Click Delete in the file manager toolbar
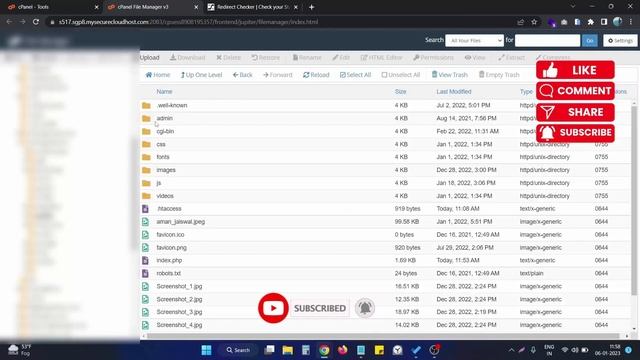This screenshot has width=640, height=360. (229, 58)
